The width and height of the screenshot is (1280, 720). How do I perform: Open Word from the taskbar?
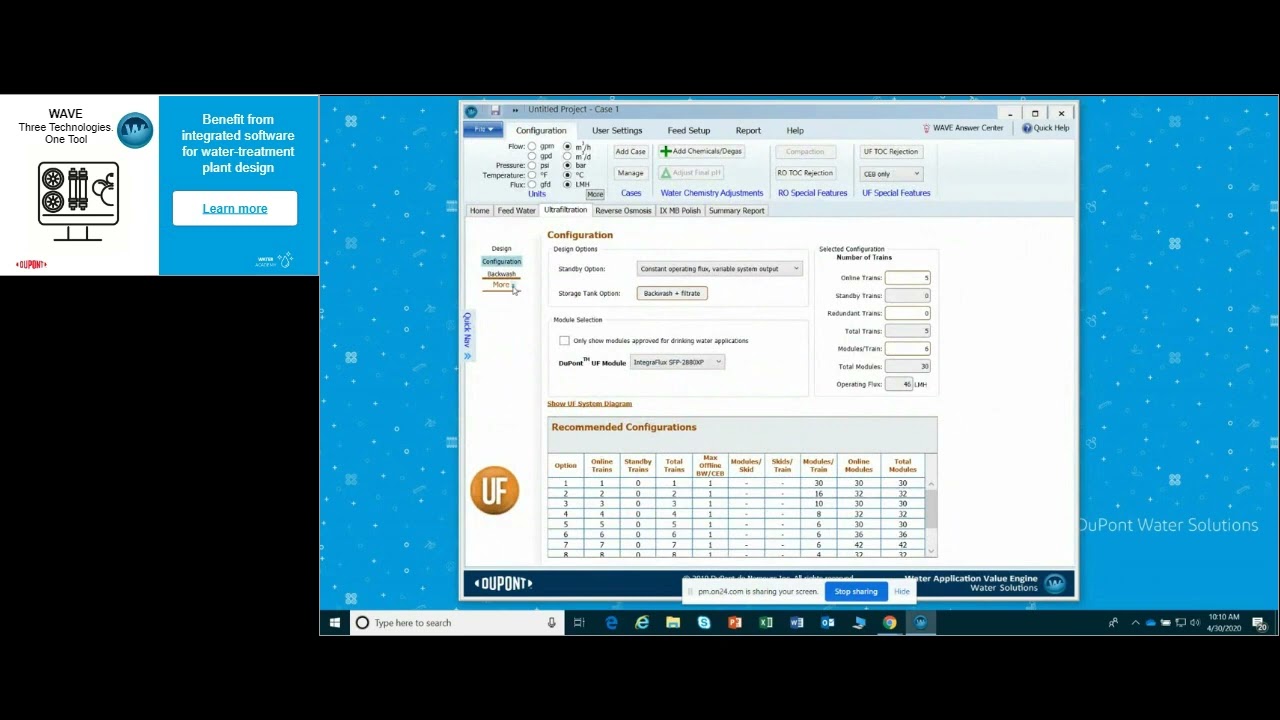(797, 623)
